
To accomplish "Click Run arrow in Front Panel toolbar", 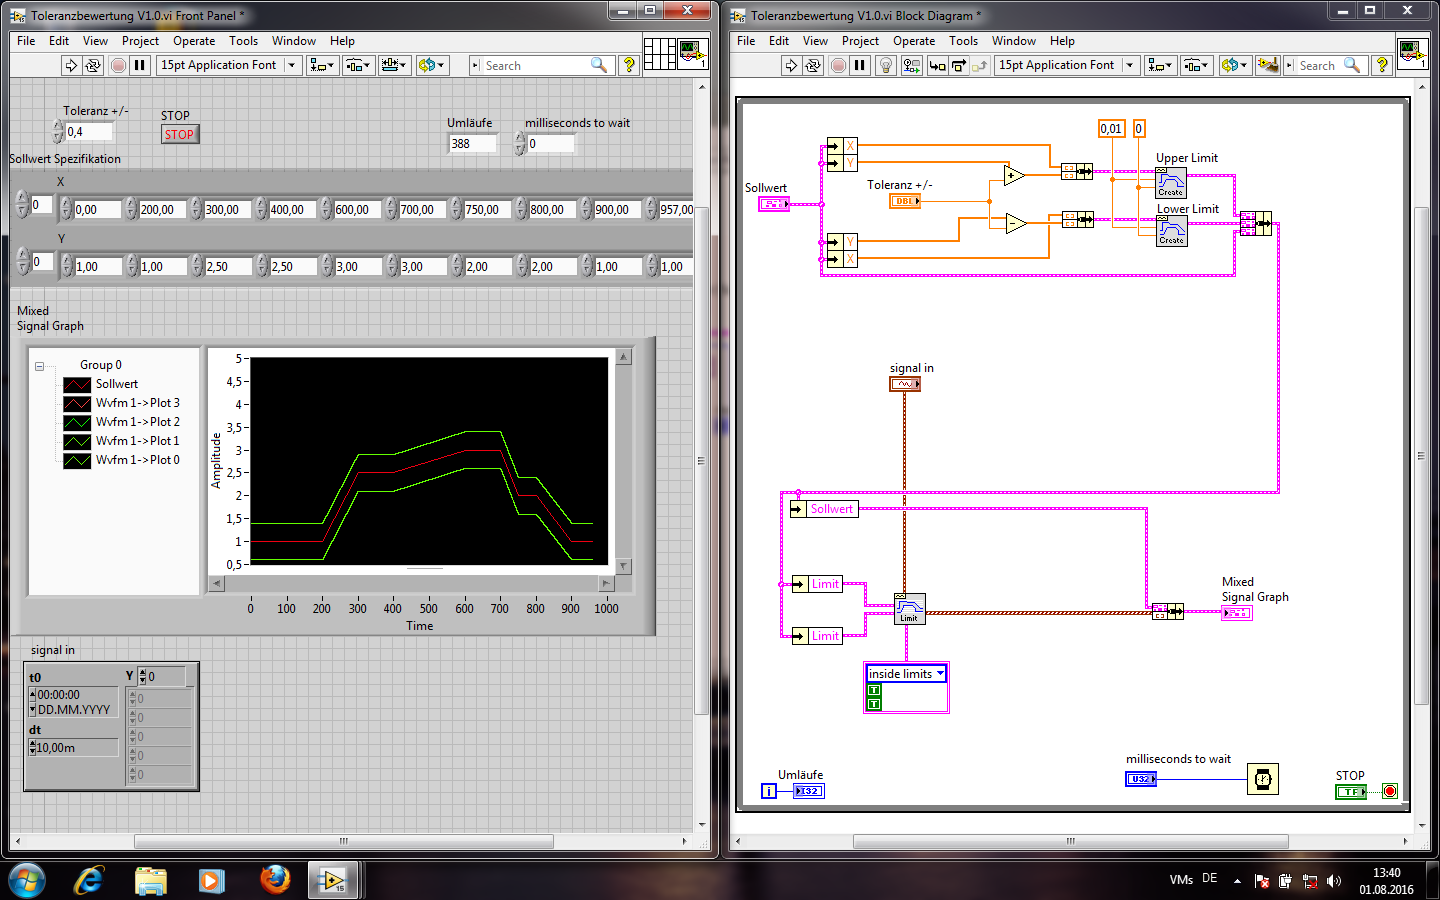I will [x=71, y=65].
